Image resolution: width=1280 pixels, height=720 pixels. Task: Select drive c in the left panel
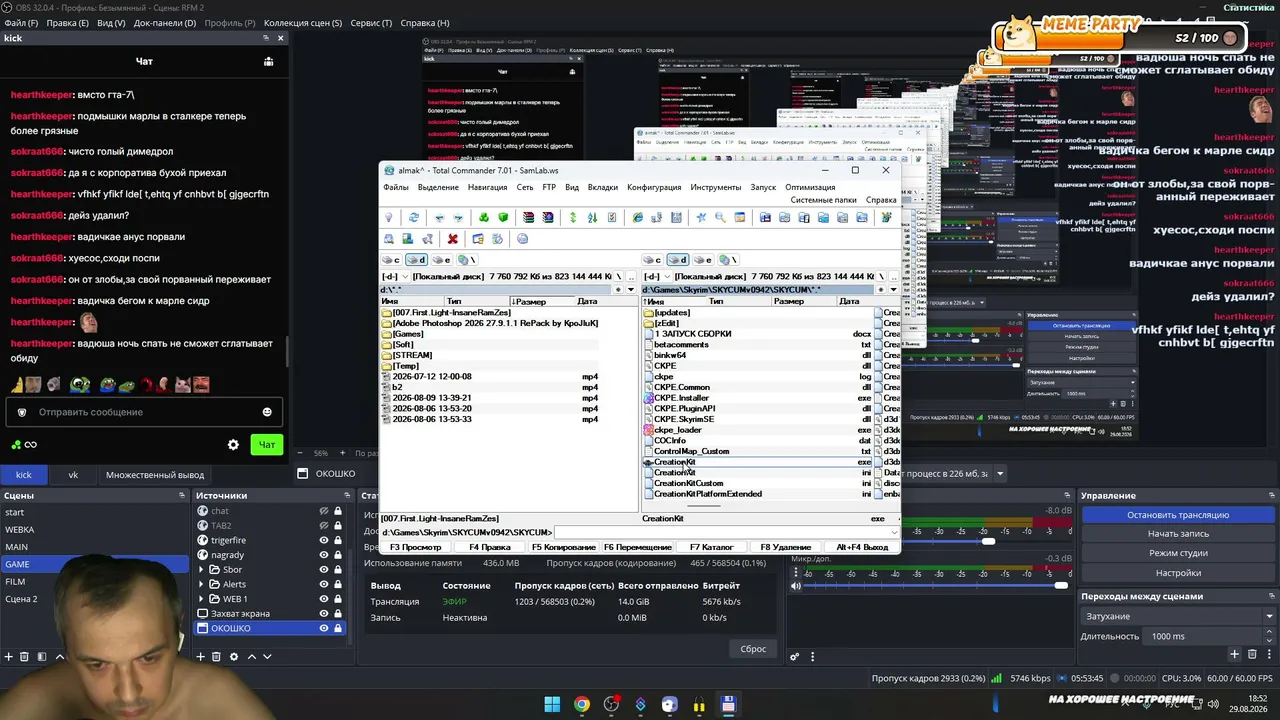[391, 260]
